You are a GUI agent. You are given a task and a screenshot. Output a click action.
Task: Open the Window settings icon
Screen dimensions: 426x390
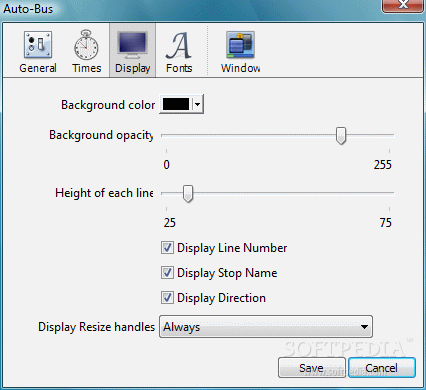pyautogui.click(x=240, y=44)
